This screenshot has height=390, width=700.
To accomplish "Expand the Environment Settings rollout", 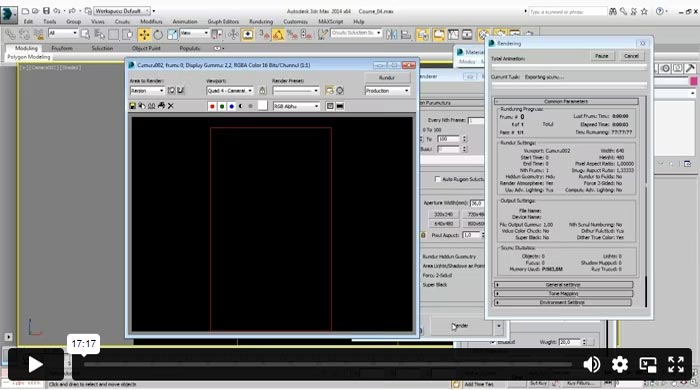I will (x=563, y=303).
